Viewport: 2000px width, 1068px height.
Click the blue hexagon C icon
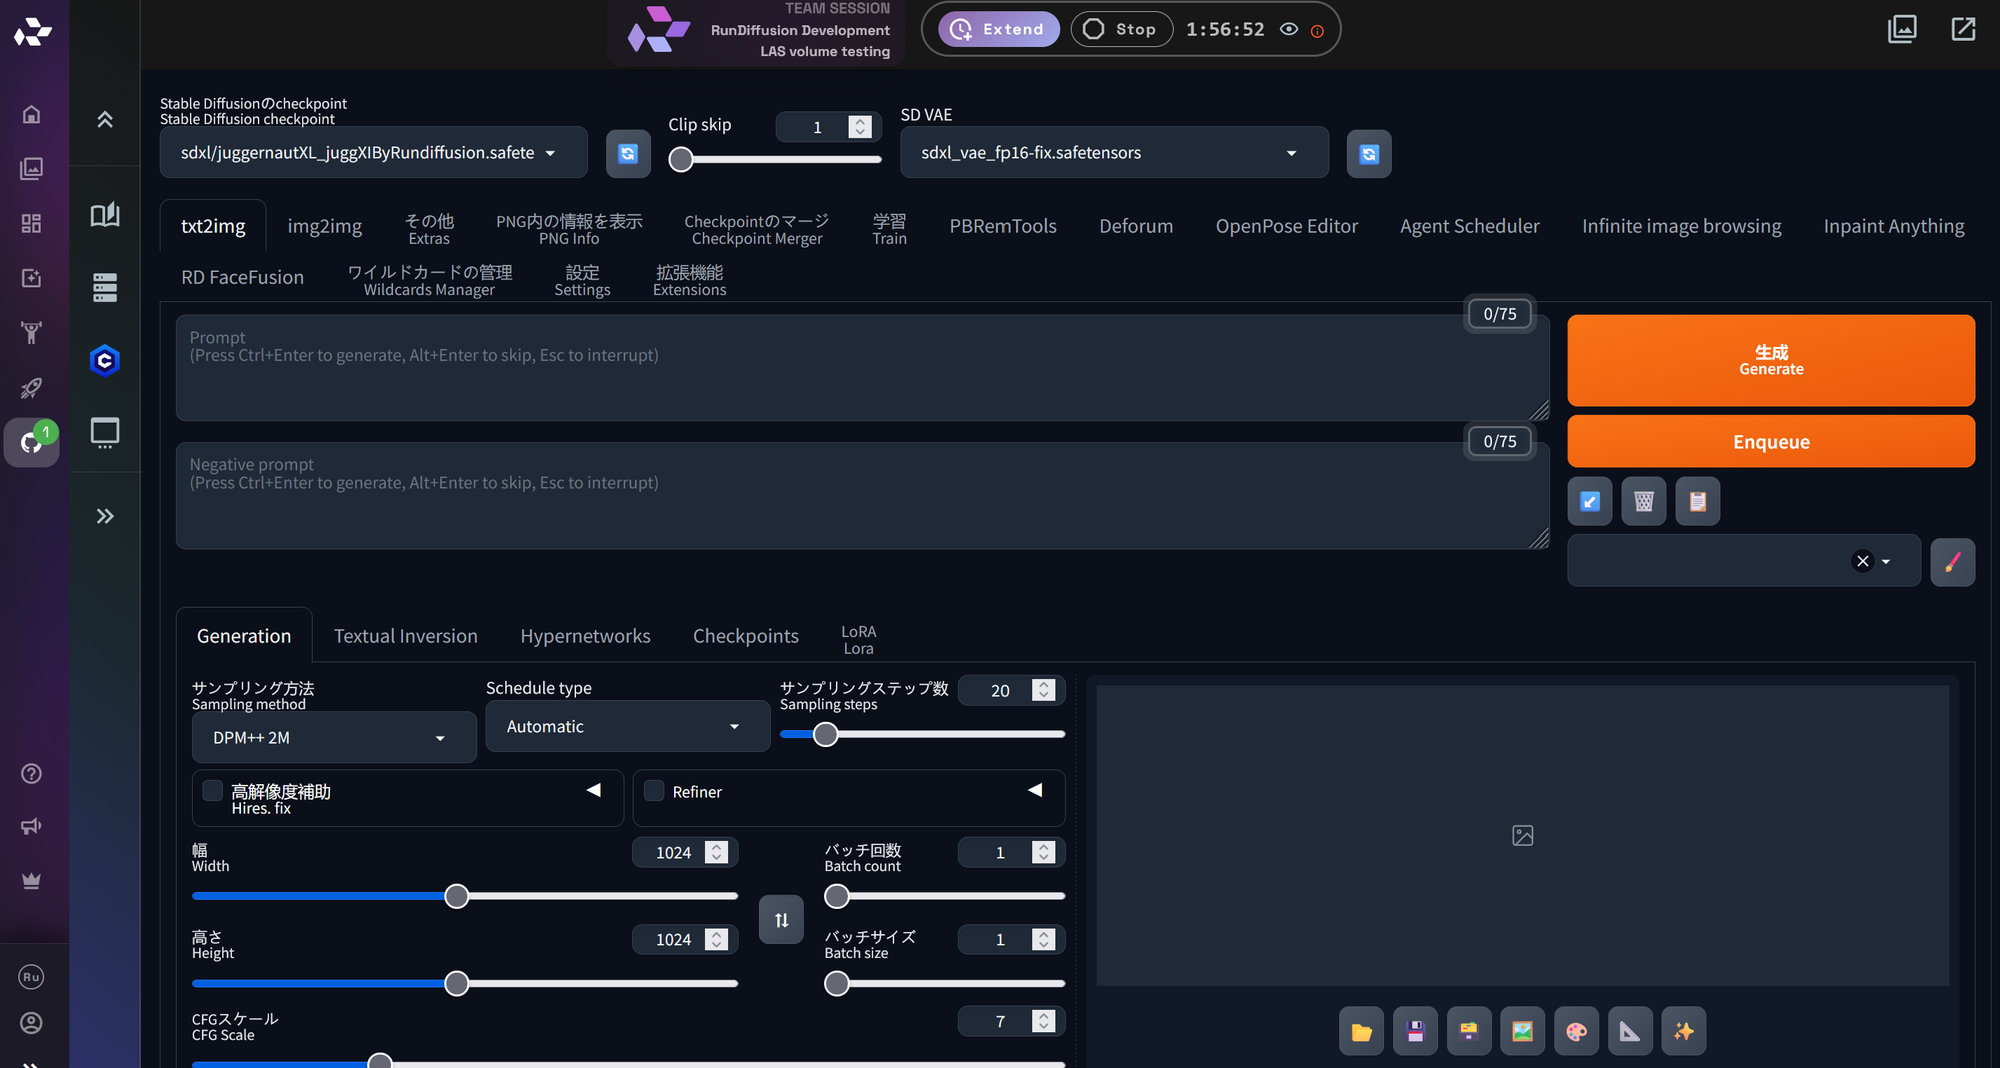pos(105,360)
